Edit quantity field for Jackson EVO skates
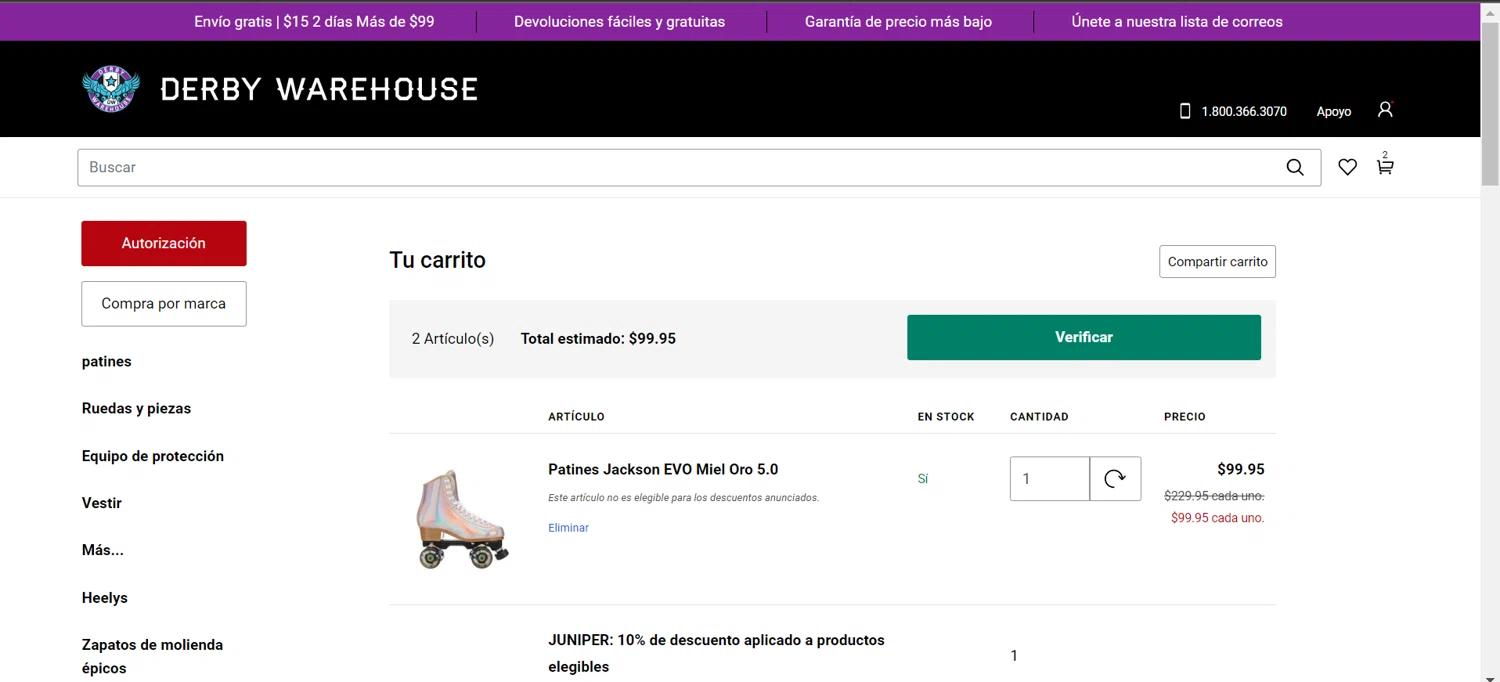Screen dimensions: 1500x682 pyautogui.click(x=1049, y=479)
